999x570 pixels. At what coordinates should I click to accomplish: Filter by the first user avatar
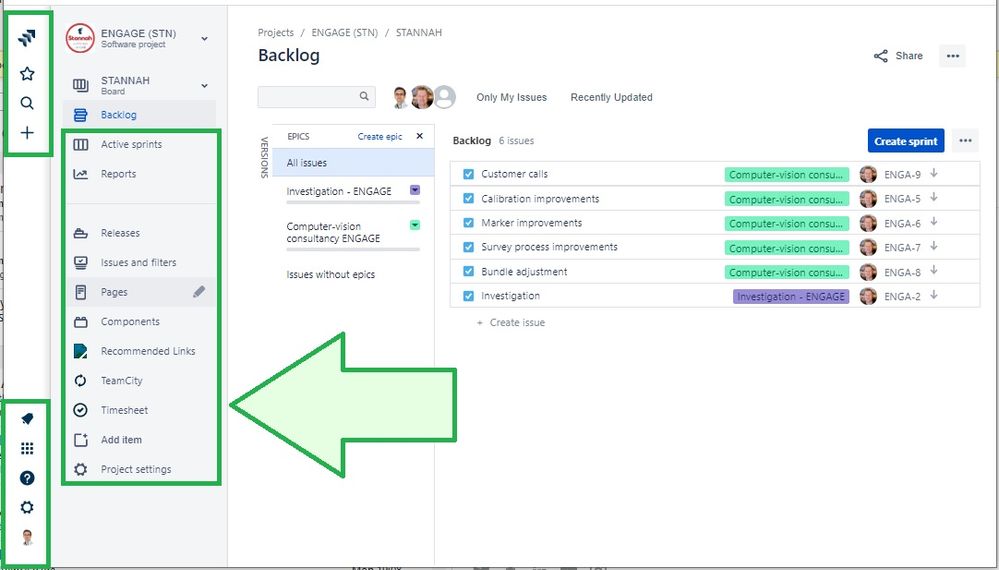point(400,97)
